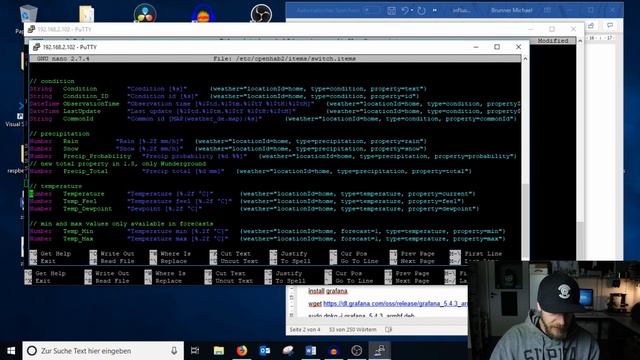Switch to OBS Studio via the taskbar
Screen dimensions: 640x360
coord(356,351)
